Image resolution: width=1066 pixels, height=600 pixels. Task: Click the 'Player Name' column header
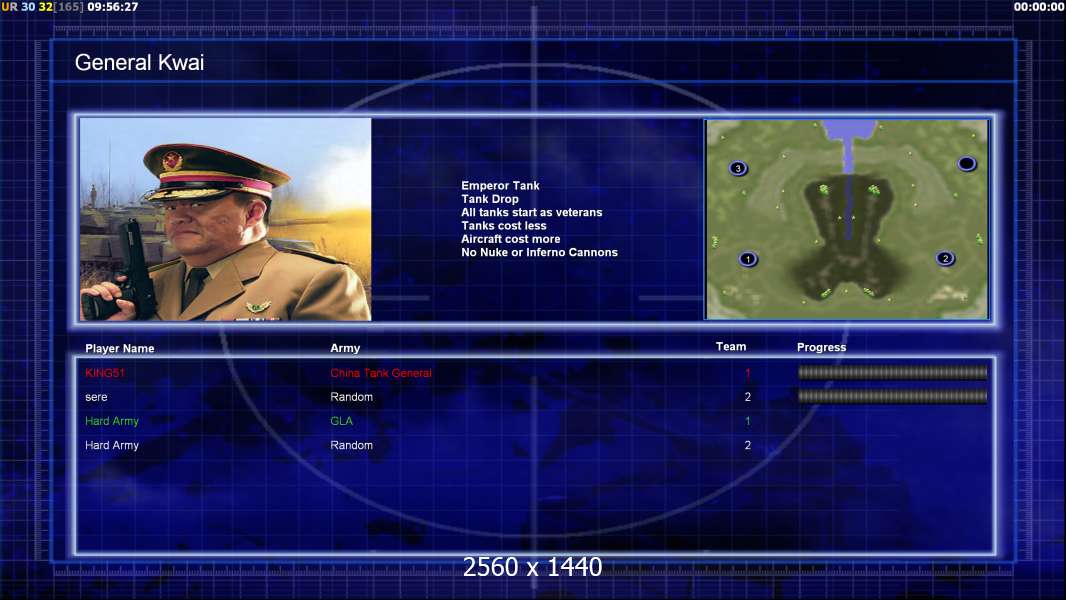(x=120, y=349)
